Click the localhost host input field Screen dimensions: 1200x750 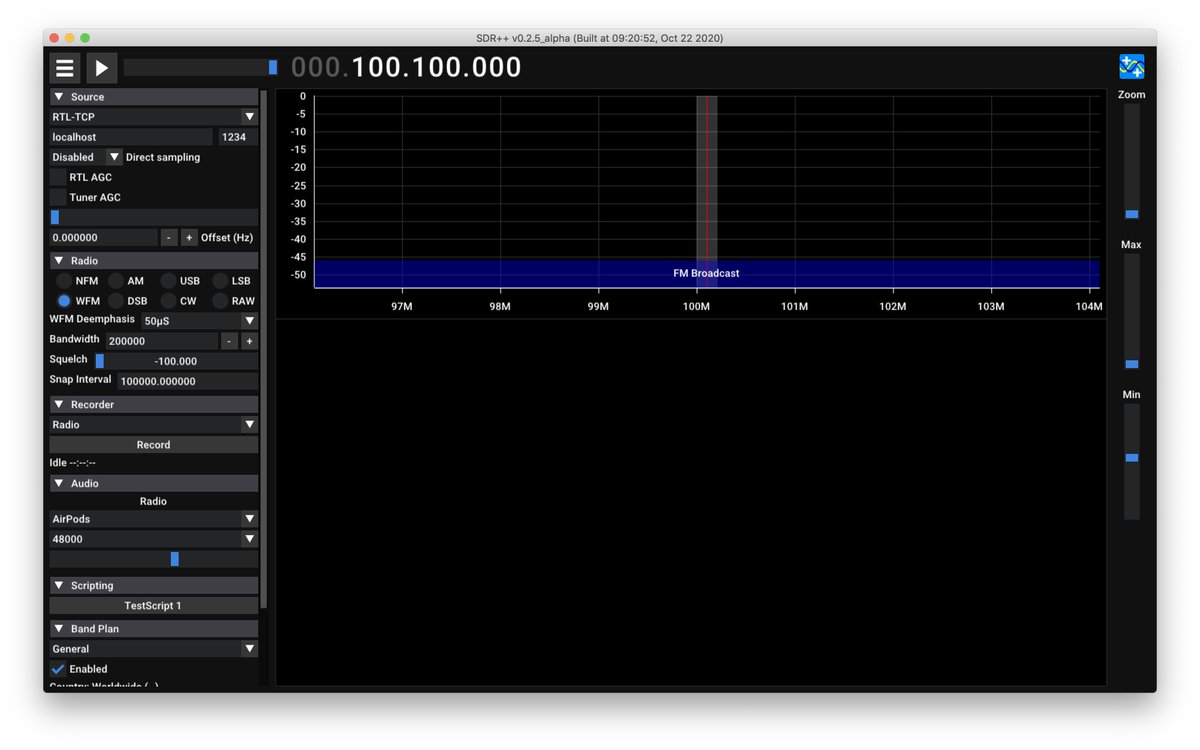tap(130, 137)
